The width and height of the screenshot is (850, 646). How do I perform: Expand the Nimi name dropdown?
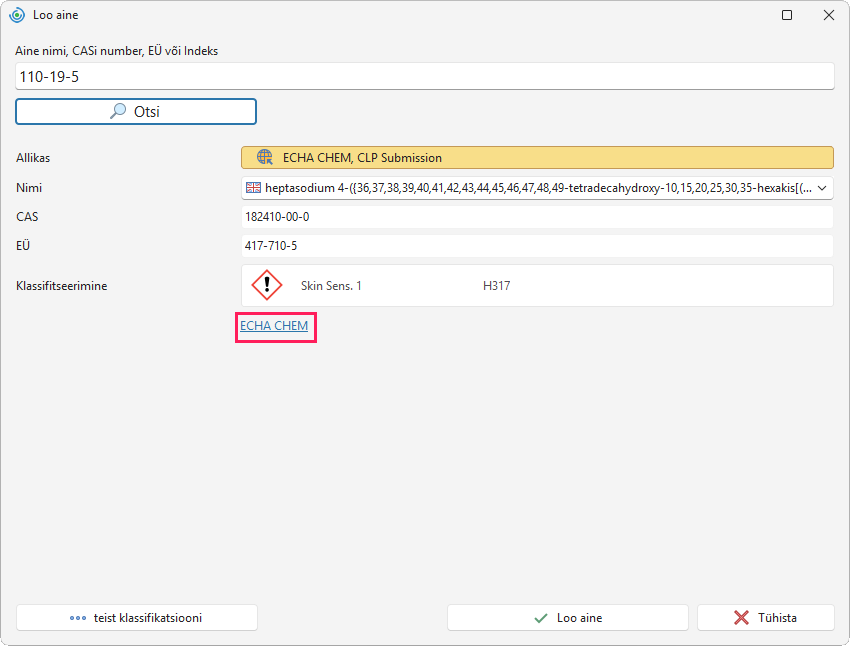pos(822,188)
